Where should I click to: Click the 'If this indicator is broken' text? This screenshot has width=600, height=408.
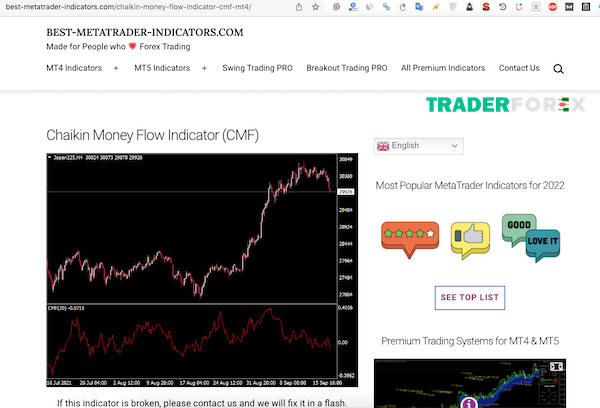click(x=202, y=403)
